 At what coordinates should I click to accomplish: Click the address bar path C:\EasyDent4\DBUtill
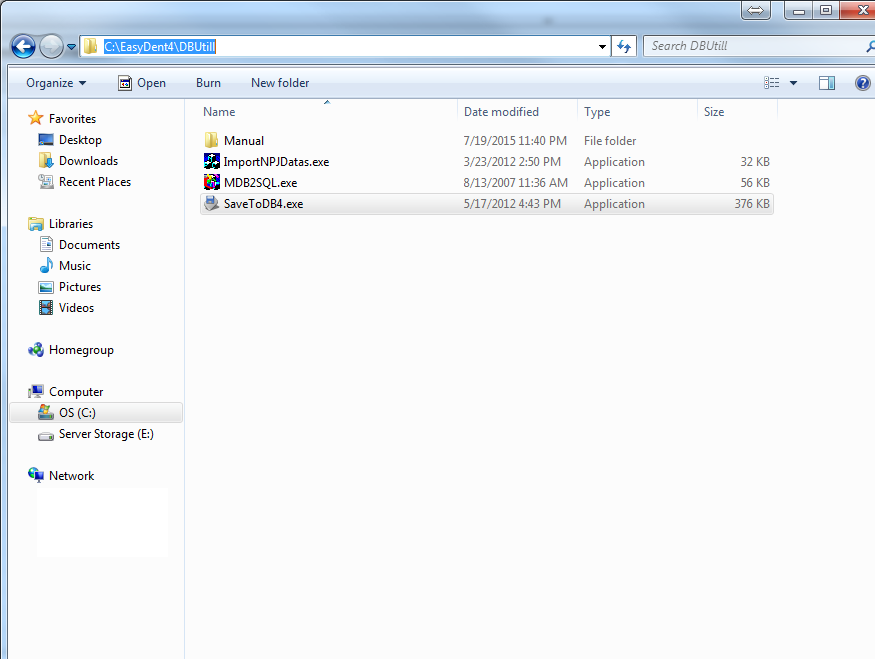point(160,47)
